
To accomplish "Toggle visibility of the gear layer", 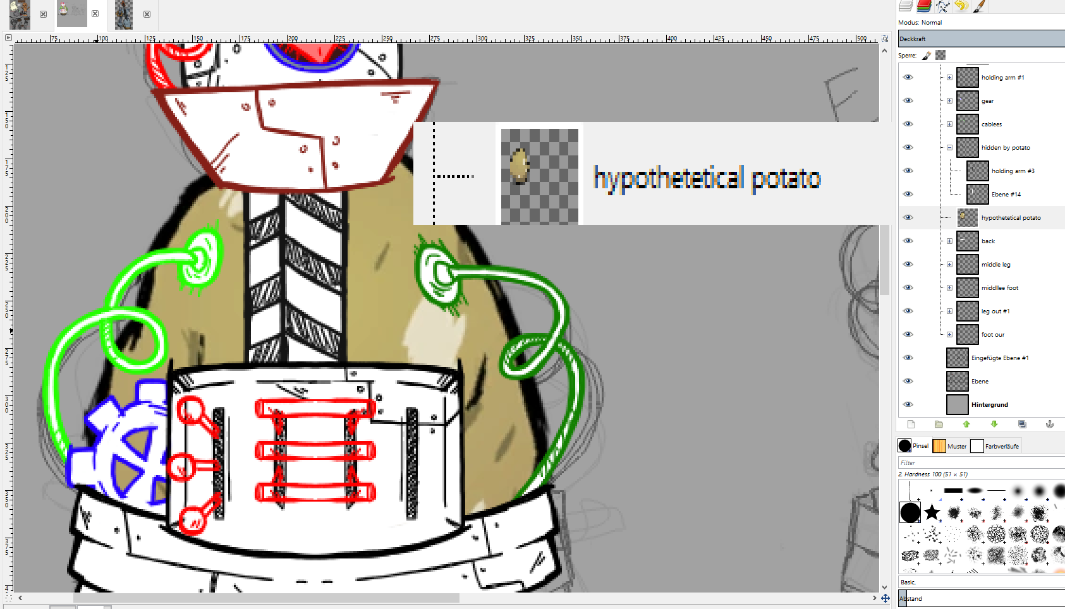I will [x=908, y=100].
